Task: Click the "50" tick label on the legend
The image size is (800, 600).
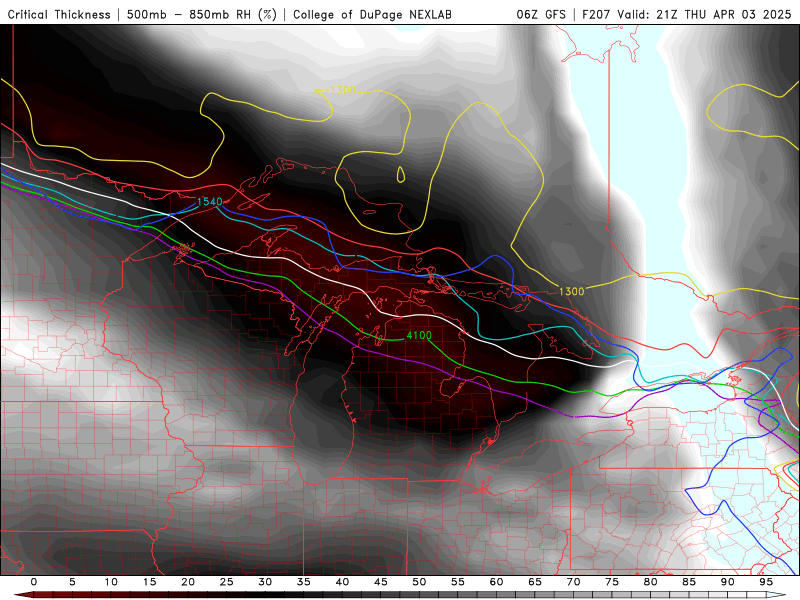Action: pyautogui.click(x=419, y=582)
